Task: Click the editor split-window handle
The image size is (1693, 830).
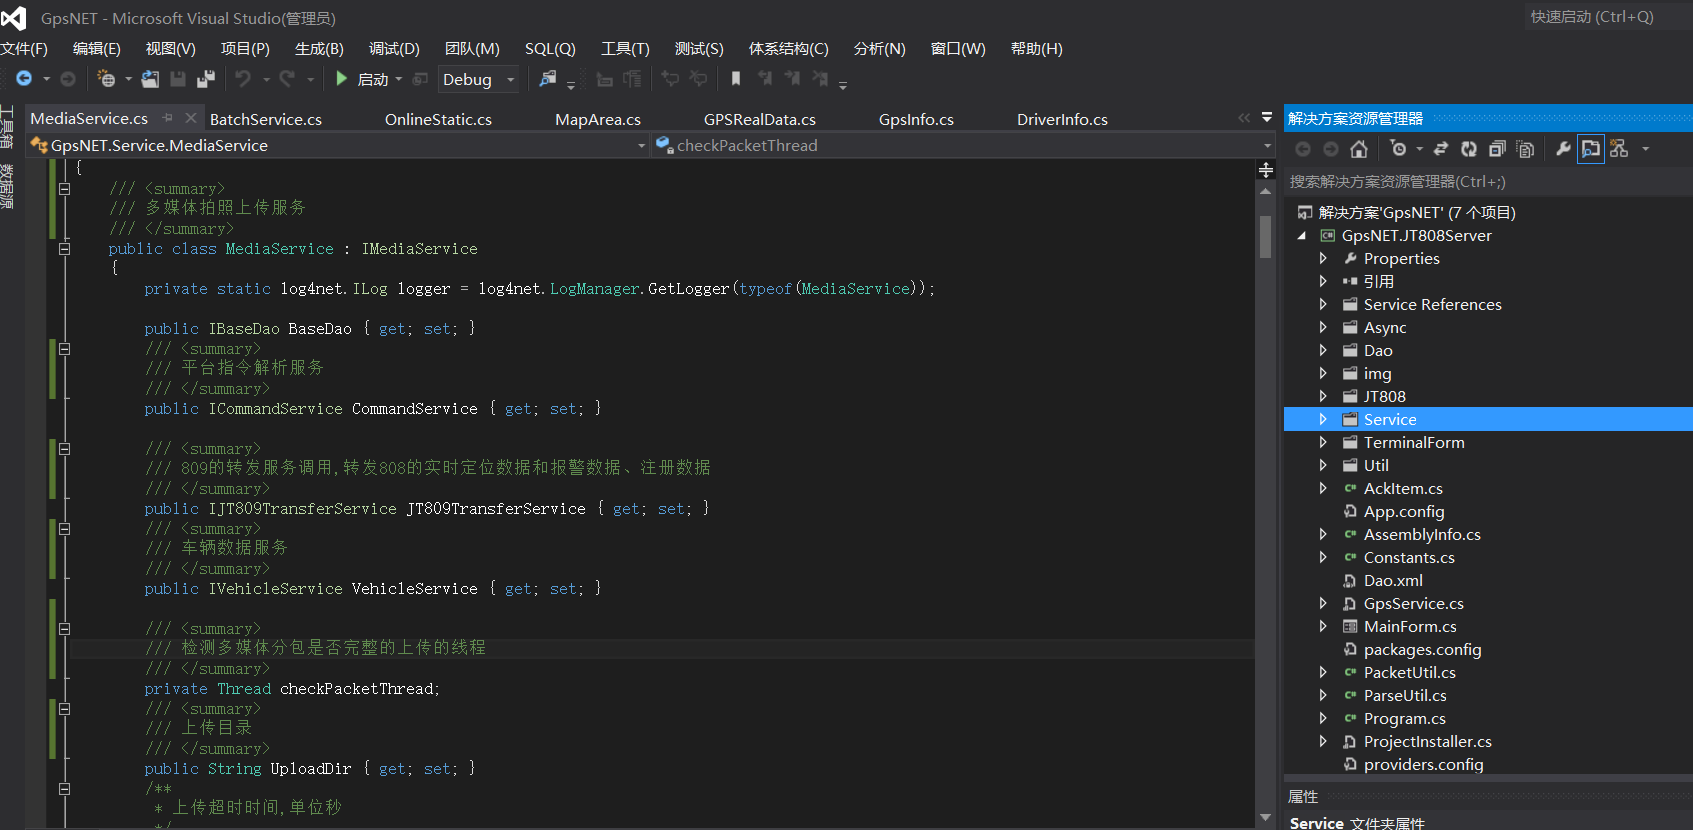Action: [x=1266, y=170]
